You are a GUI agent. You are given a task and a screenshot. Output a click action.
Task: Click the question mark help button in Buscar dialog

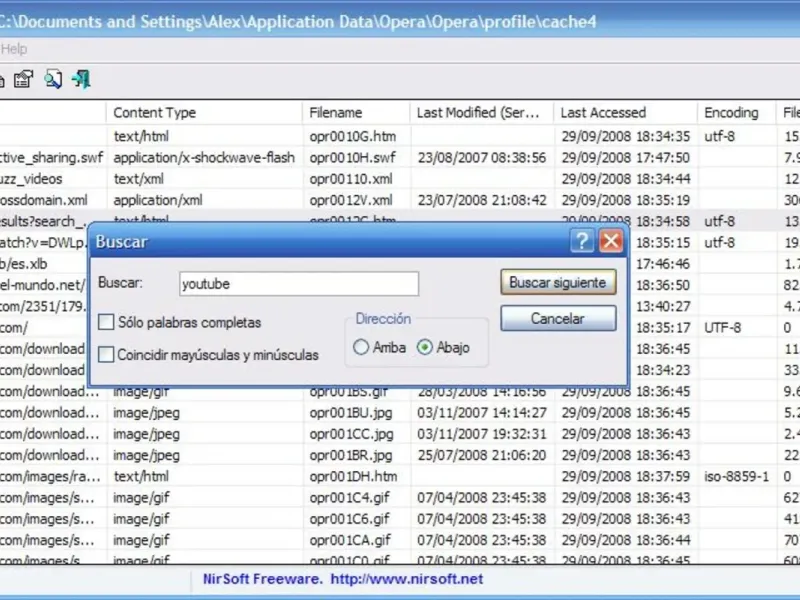tap(582, 241)
